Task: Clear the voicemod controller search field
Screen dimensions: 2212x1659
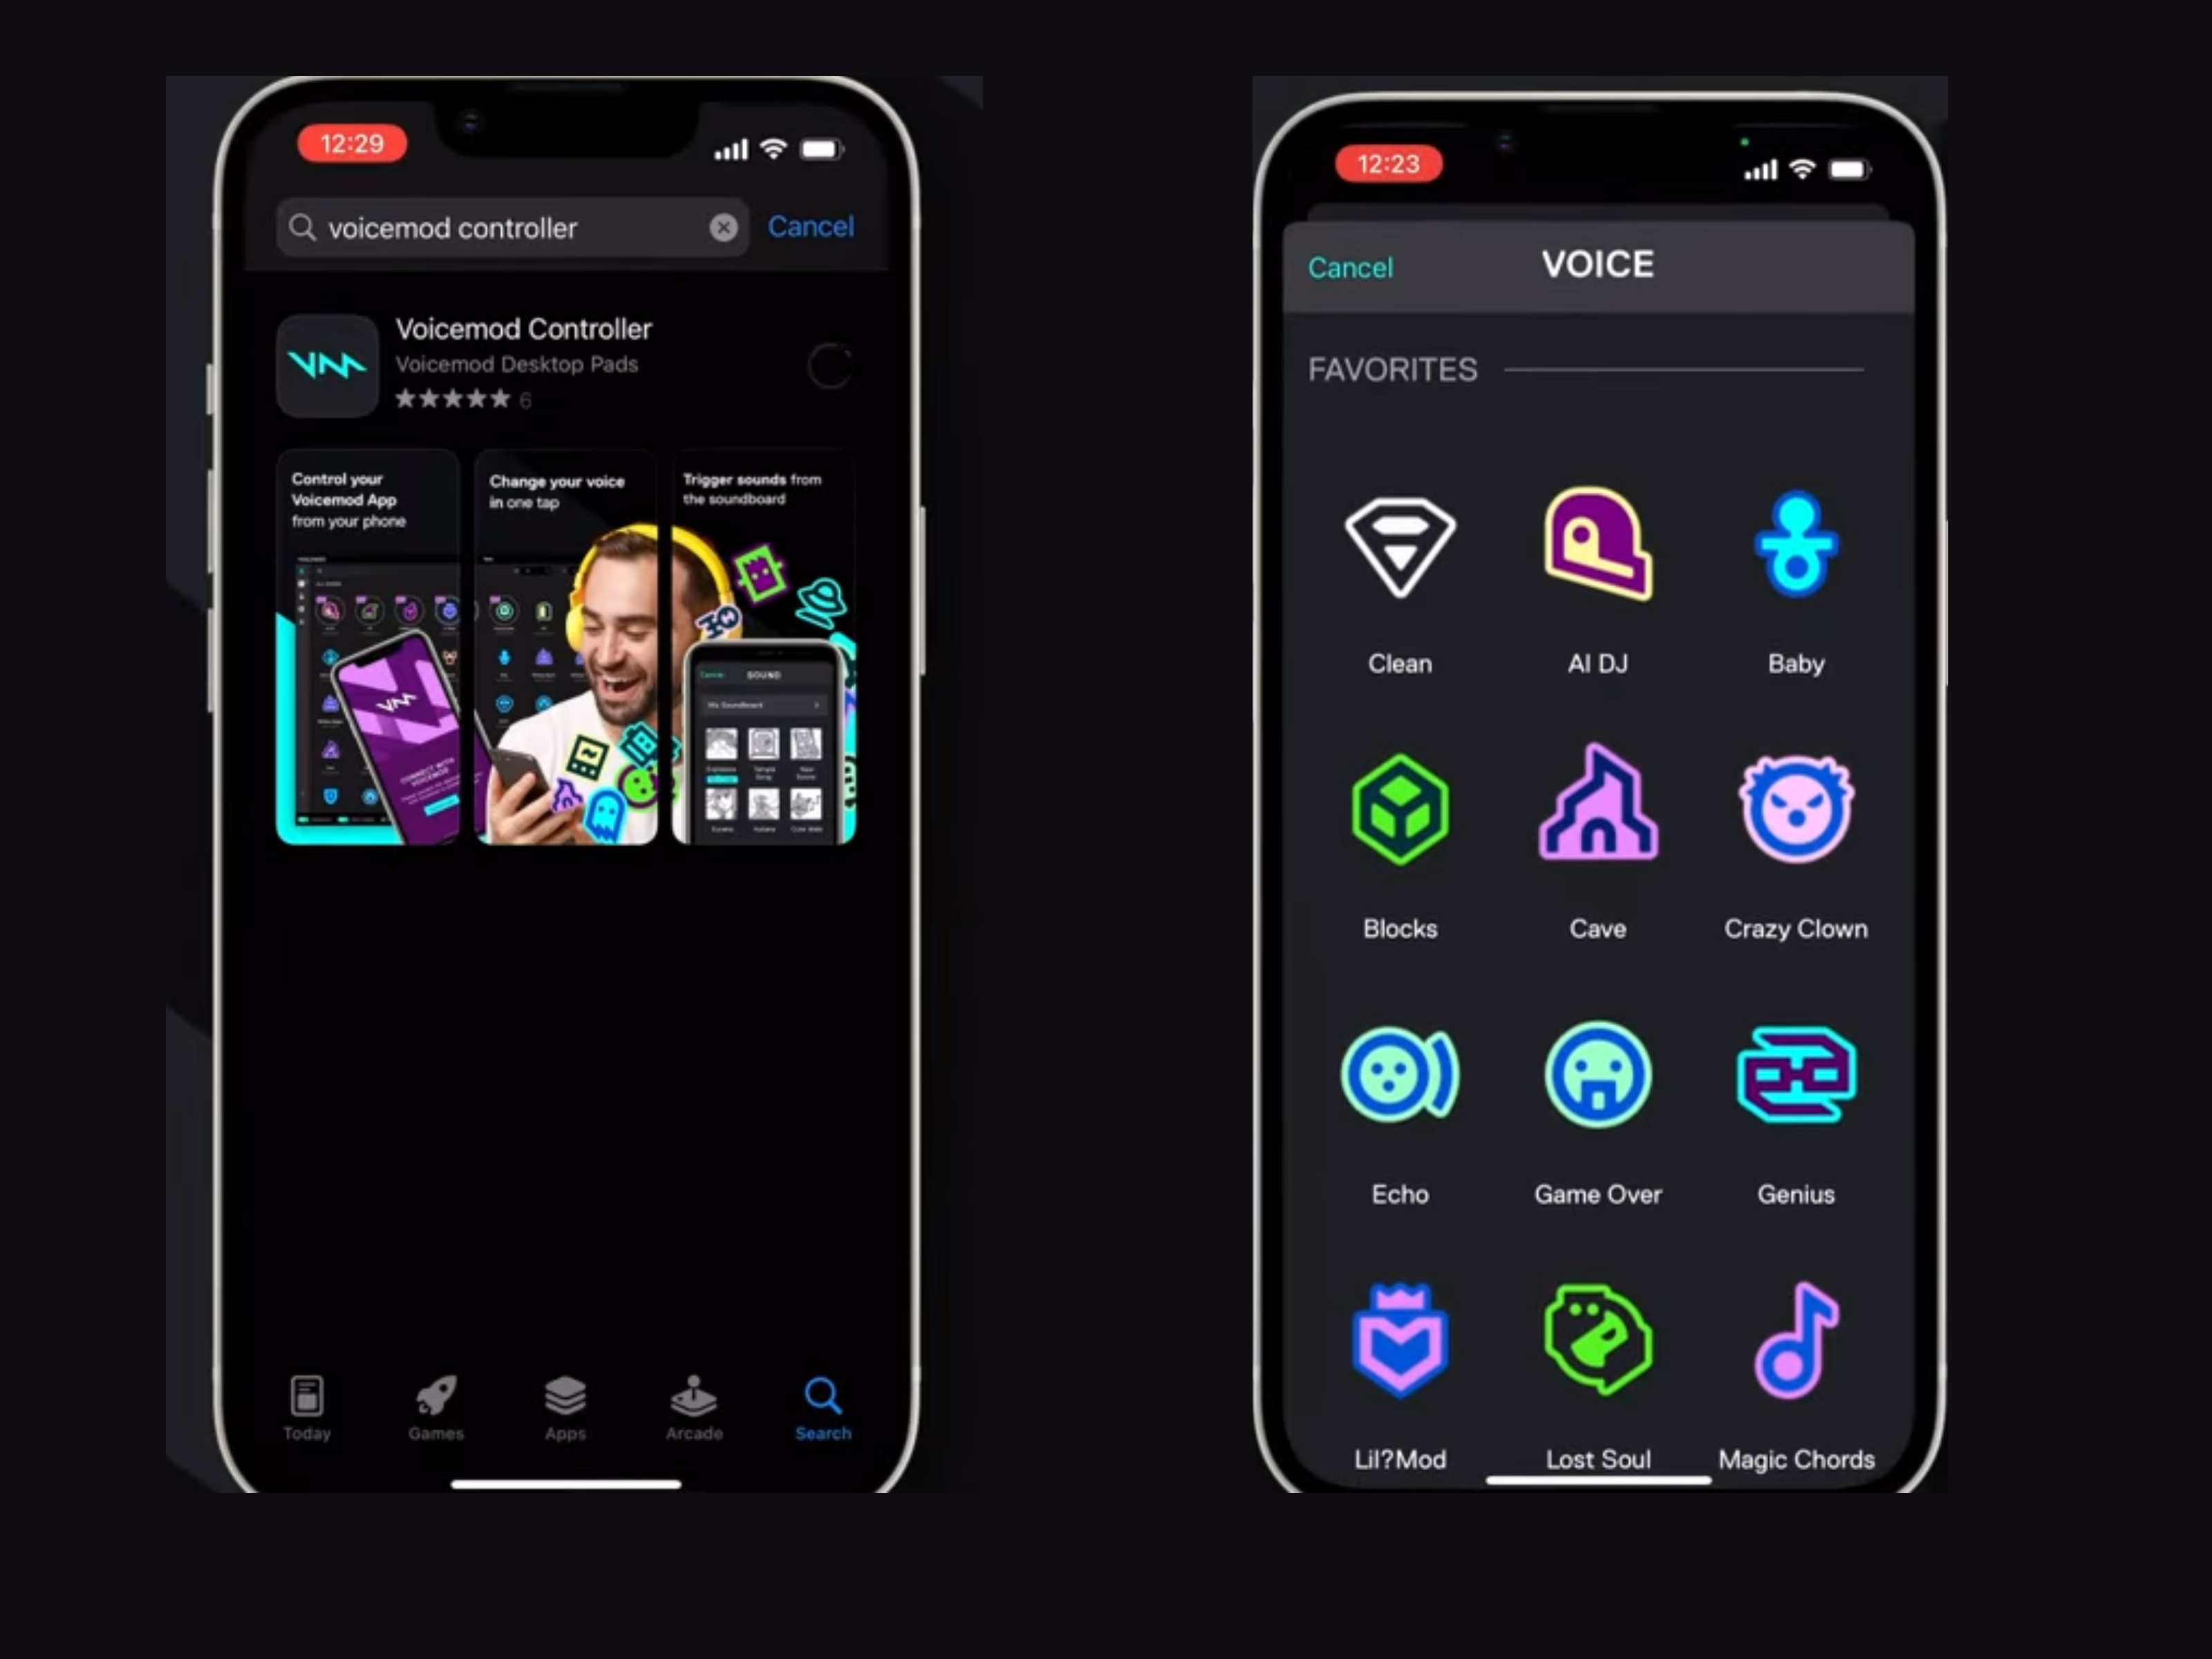Action: point(723,228)
